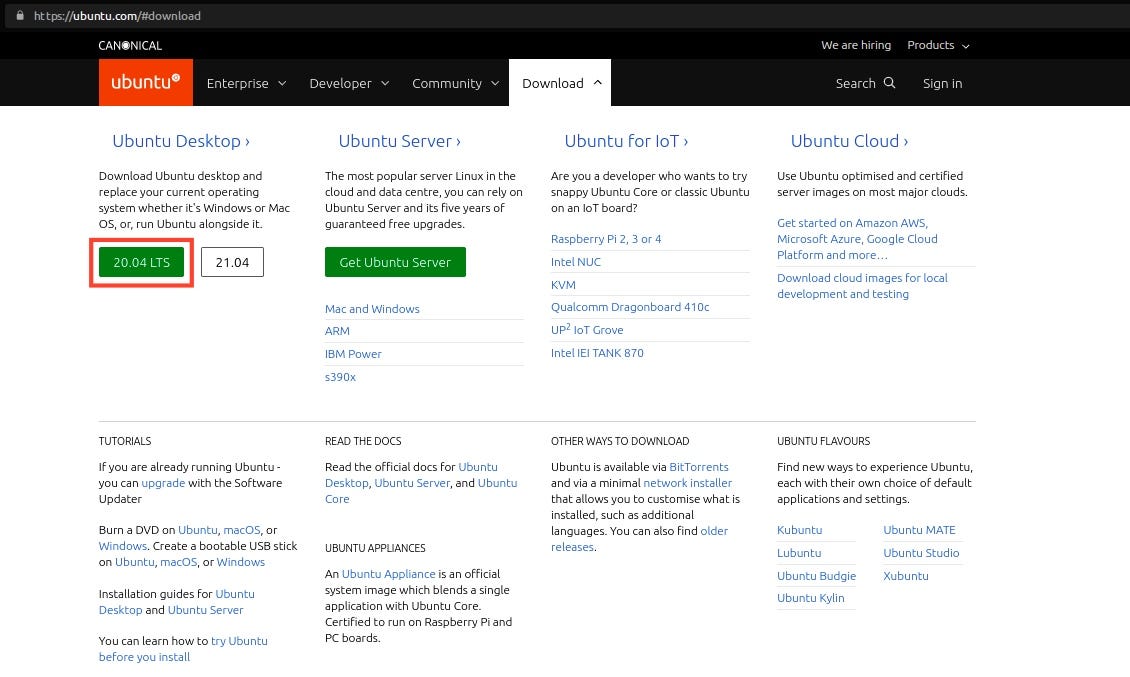Screen dimensions: 1130x677
Task: Click the ARM server link
Action: click(337, 331)
